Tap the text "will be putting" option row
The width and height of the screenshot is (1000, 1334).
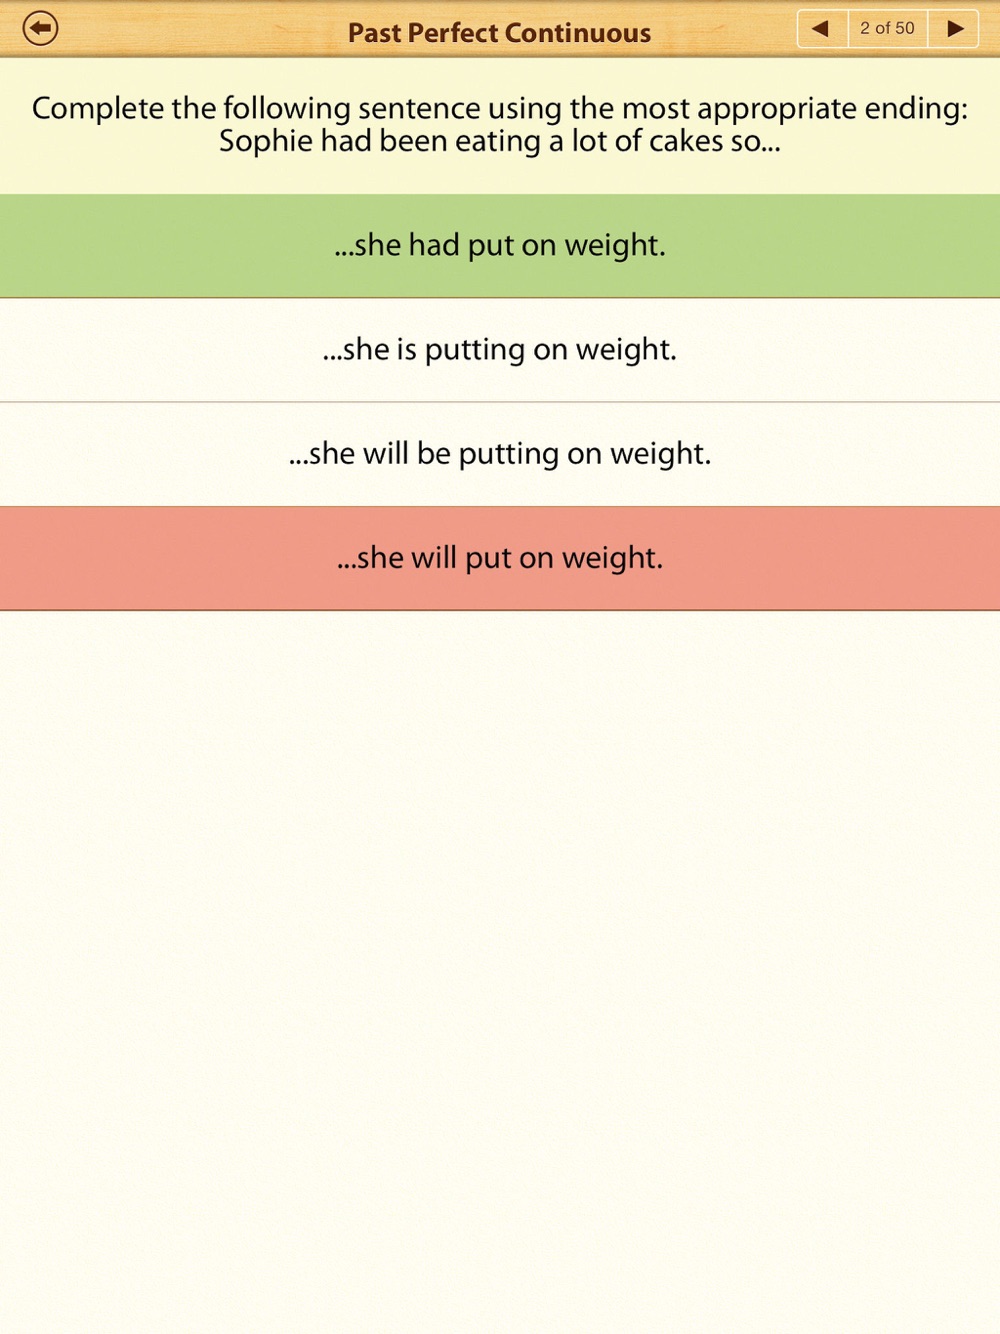[x=500, y=454]
